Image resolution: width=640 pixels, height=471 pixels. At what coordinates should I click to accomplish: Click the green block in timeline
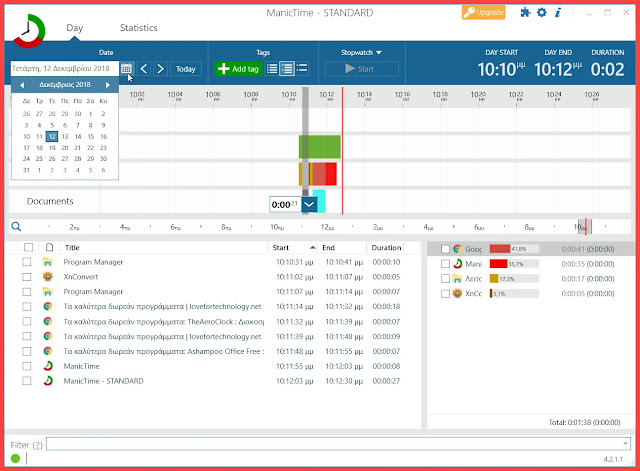(x=320, y=147)
